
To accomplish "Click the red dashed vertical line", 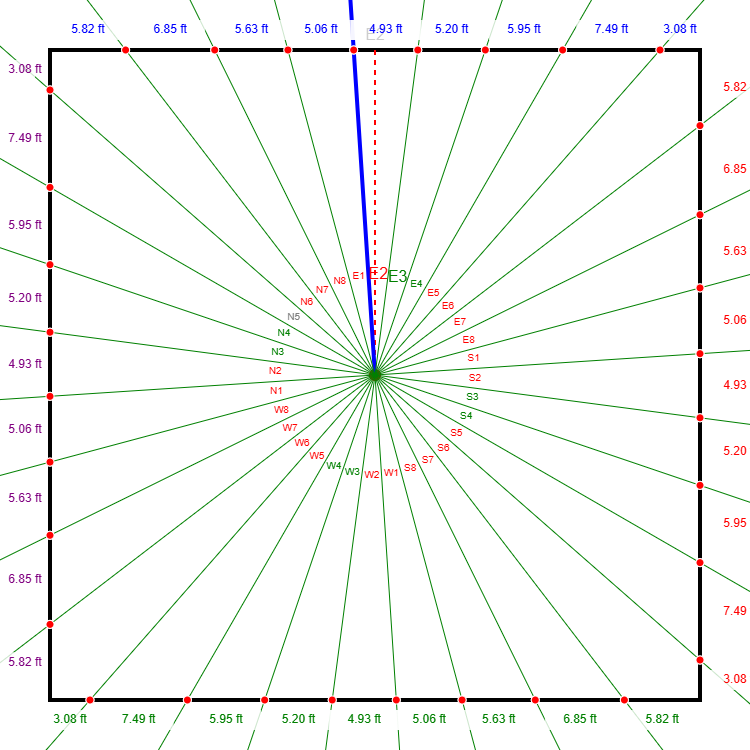I will tap(375, 212).
